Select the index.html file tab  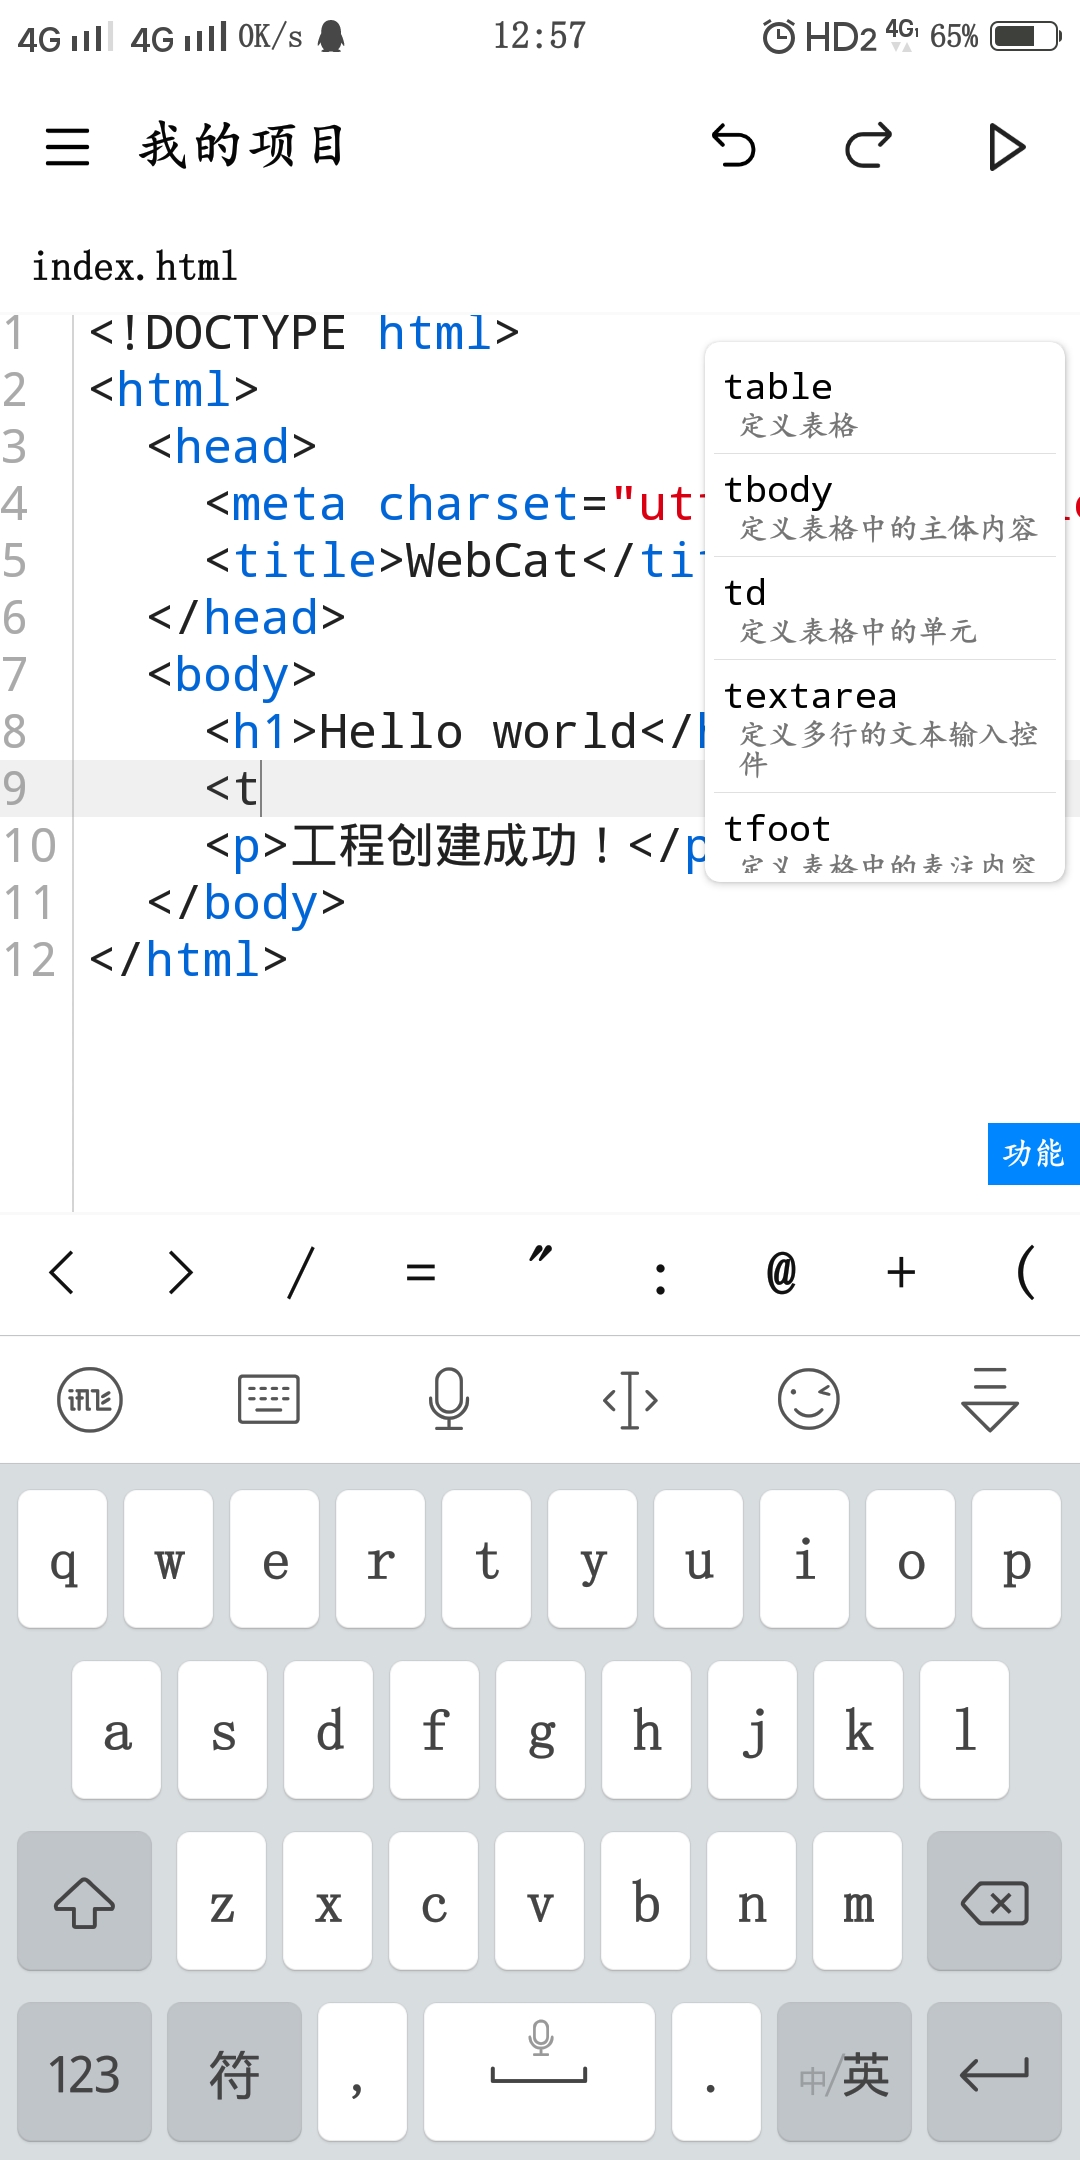(134, 267)
